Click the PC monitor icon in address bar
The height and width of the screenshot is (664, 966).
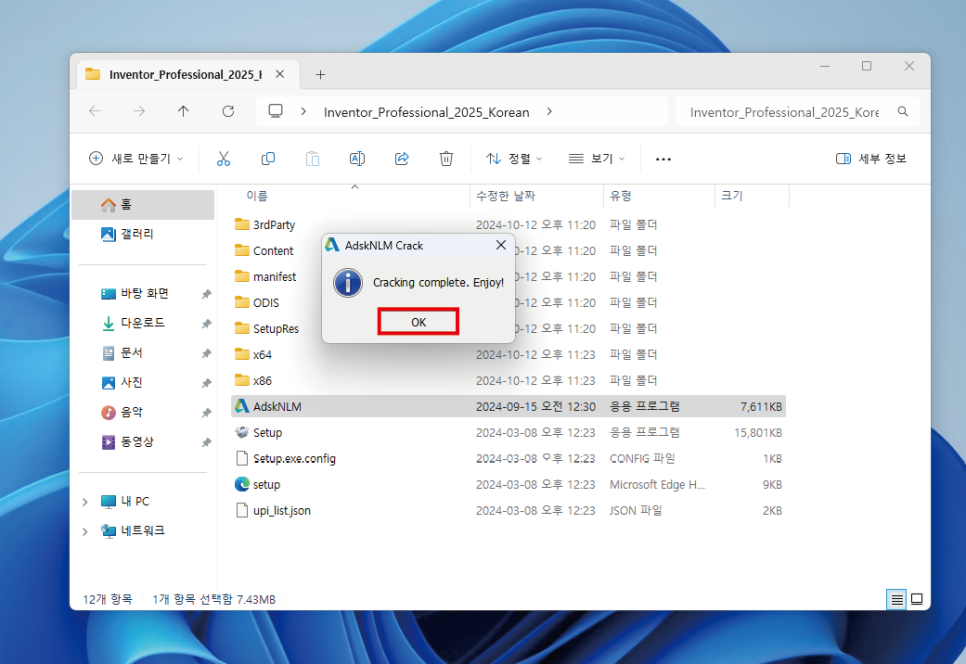click(x=275, y=111)
